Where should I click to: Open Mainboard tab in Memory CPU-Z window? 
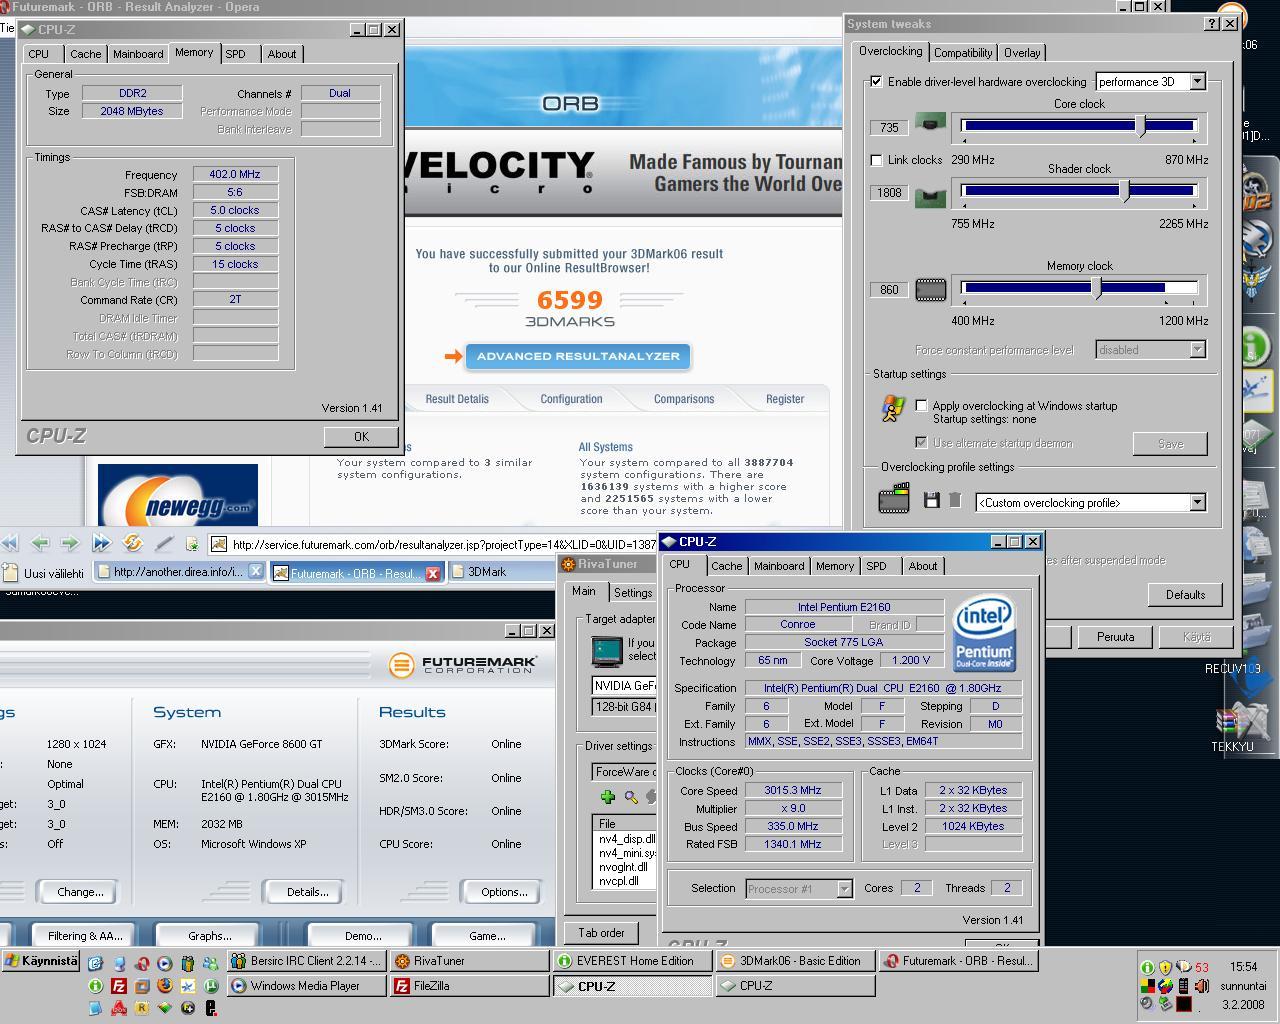click(x=138, y=54)
